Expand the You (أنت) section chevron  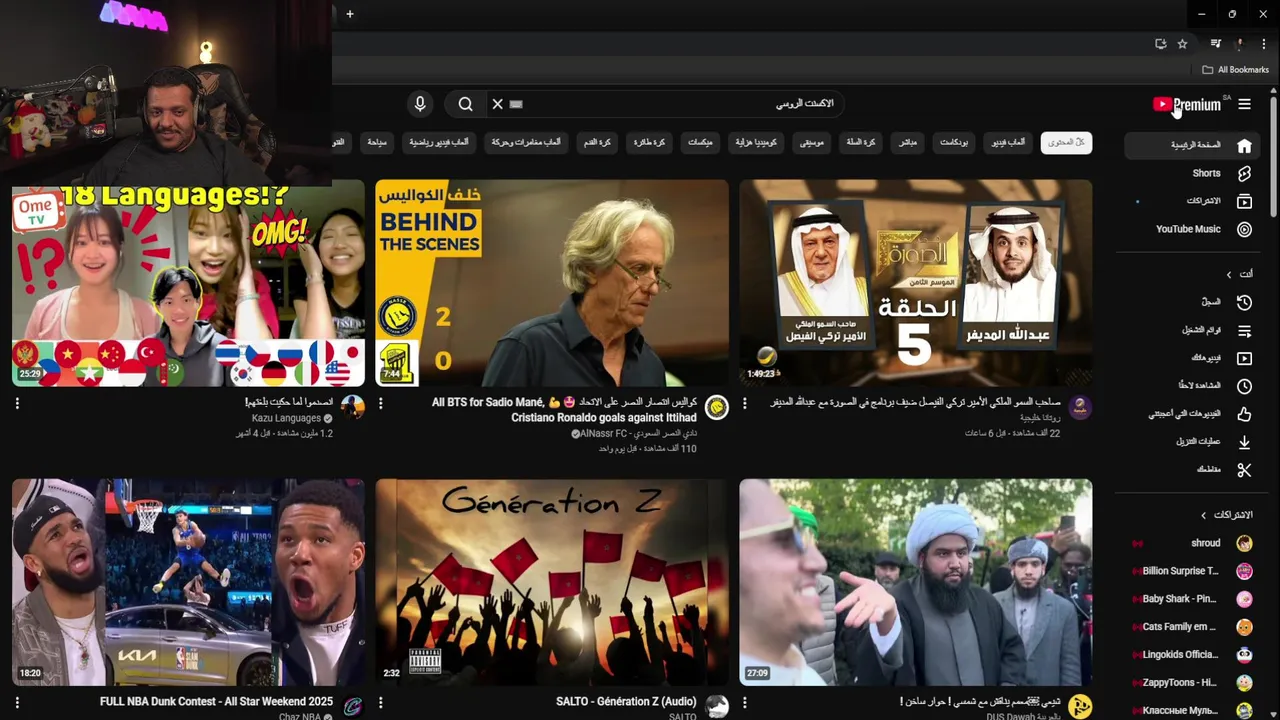click(x=1229, y=274)
